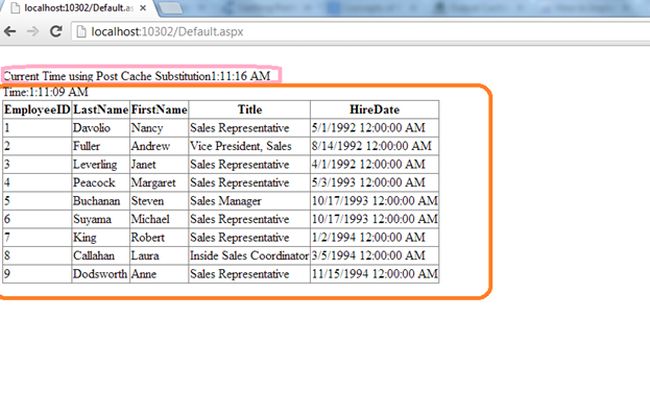650x393 pixels.
Task: Select the Buchanan last name cell
Action: [x=101, y=201]
